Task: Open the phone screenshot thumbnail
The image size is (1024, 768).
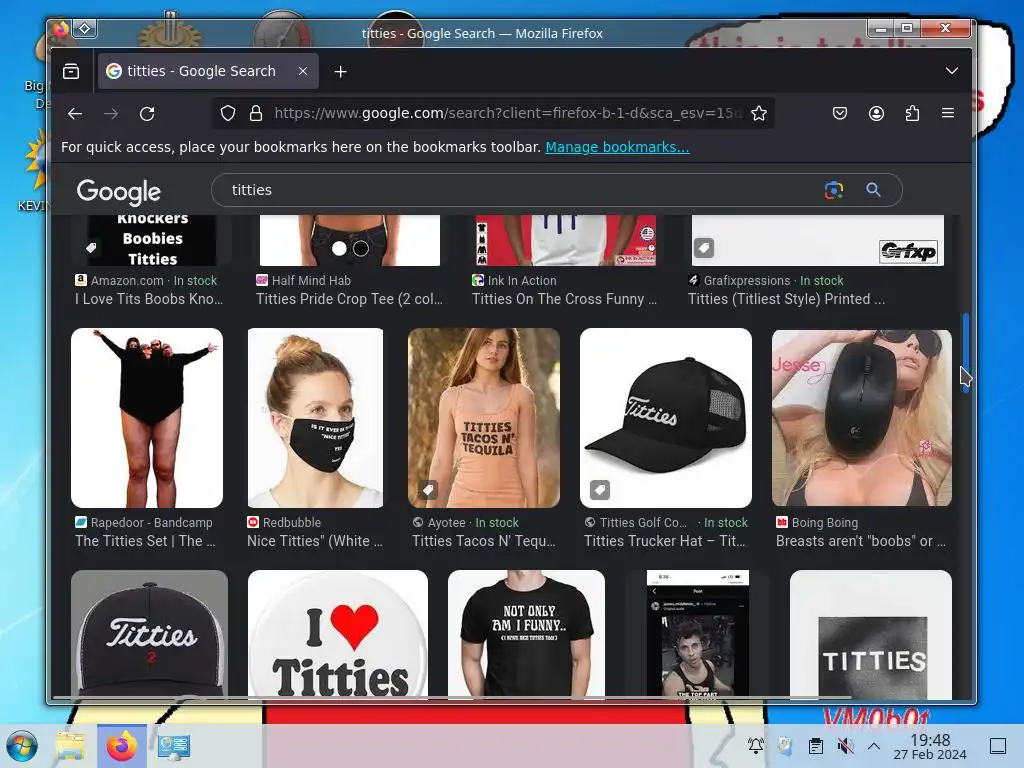Action: coord(697,633)
